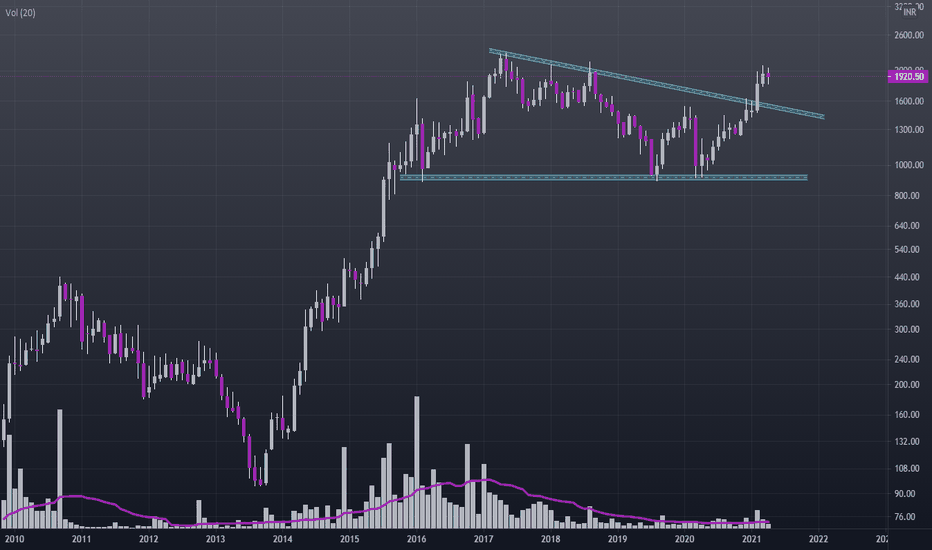Image resolution: width=932 pixels, height=550 pixels.
Task: Click the 1000.00 price axis label
Action: pos(909,165)
